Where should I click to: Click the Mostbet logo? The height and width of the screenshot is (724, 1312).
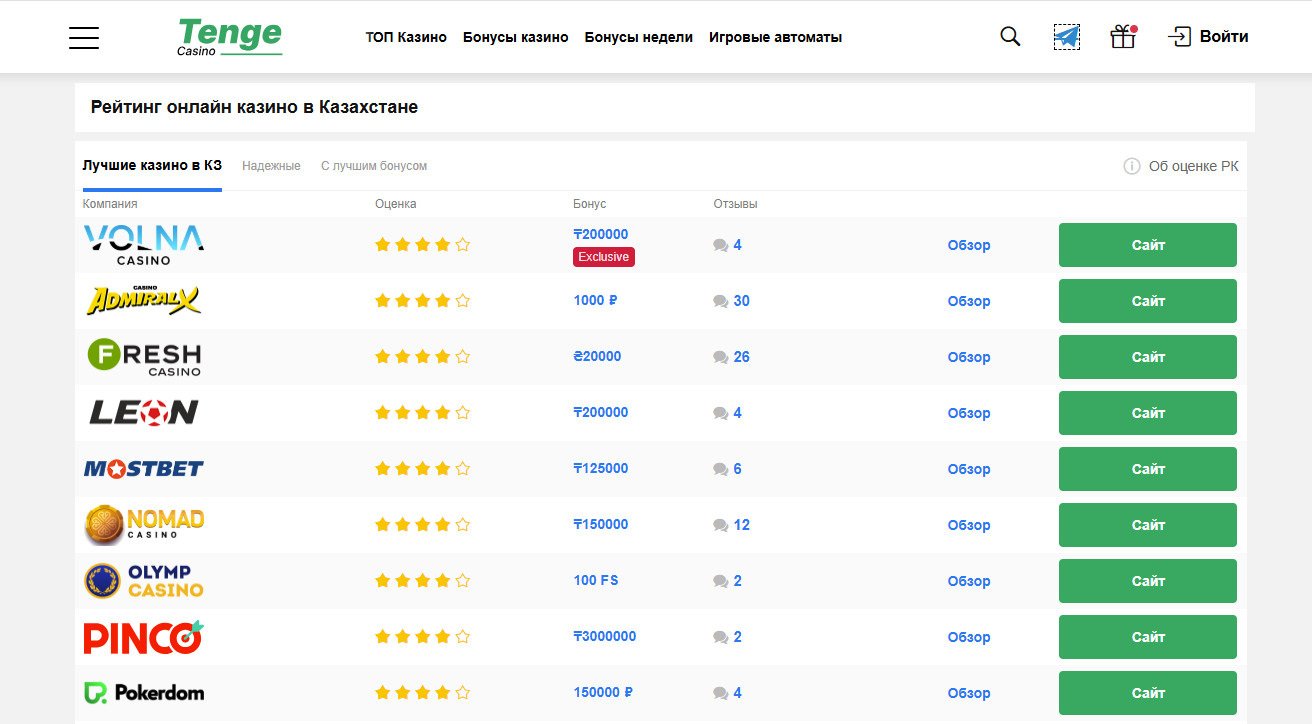click(144, 469)
